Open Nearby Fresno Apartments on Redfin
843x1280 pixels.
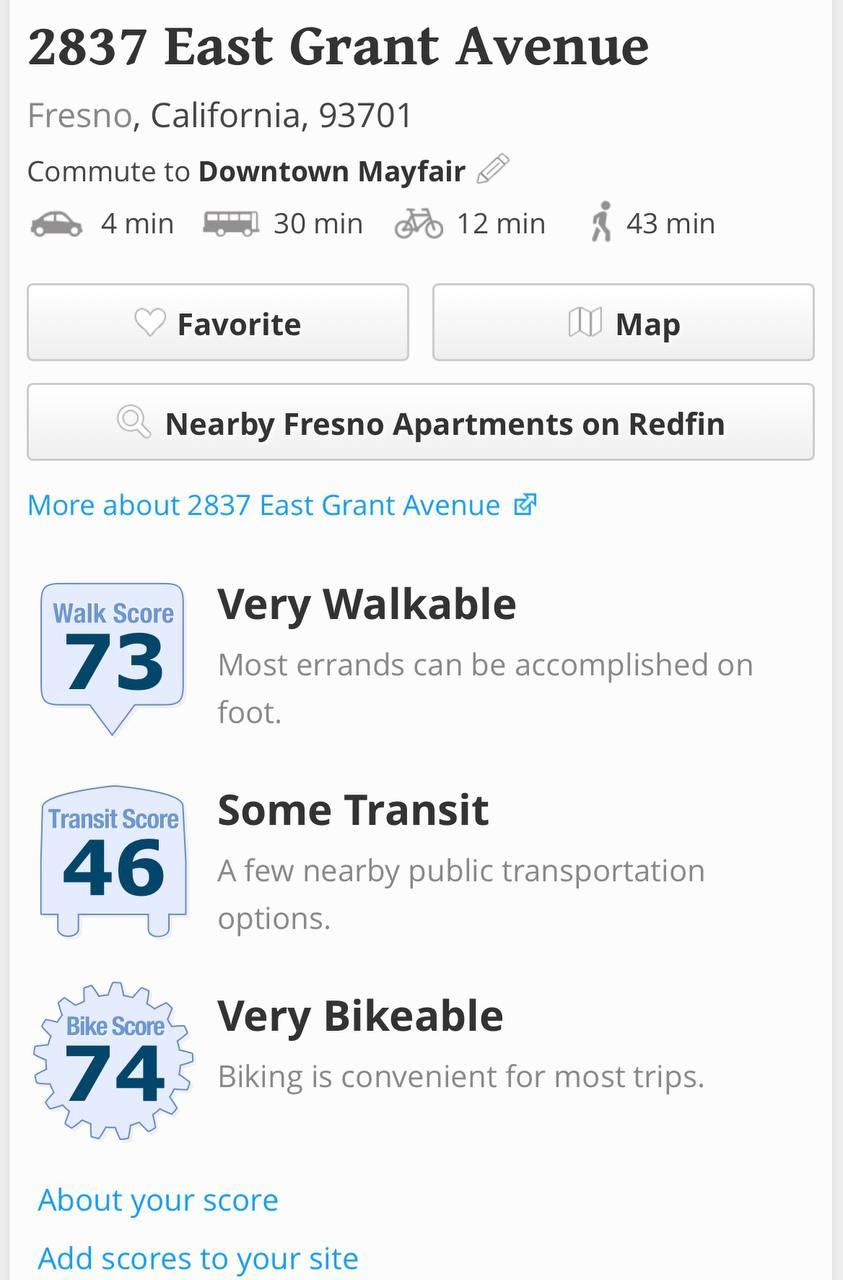[x=421, y=422]
